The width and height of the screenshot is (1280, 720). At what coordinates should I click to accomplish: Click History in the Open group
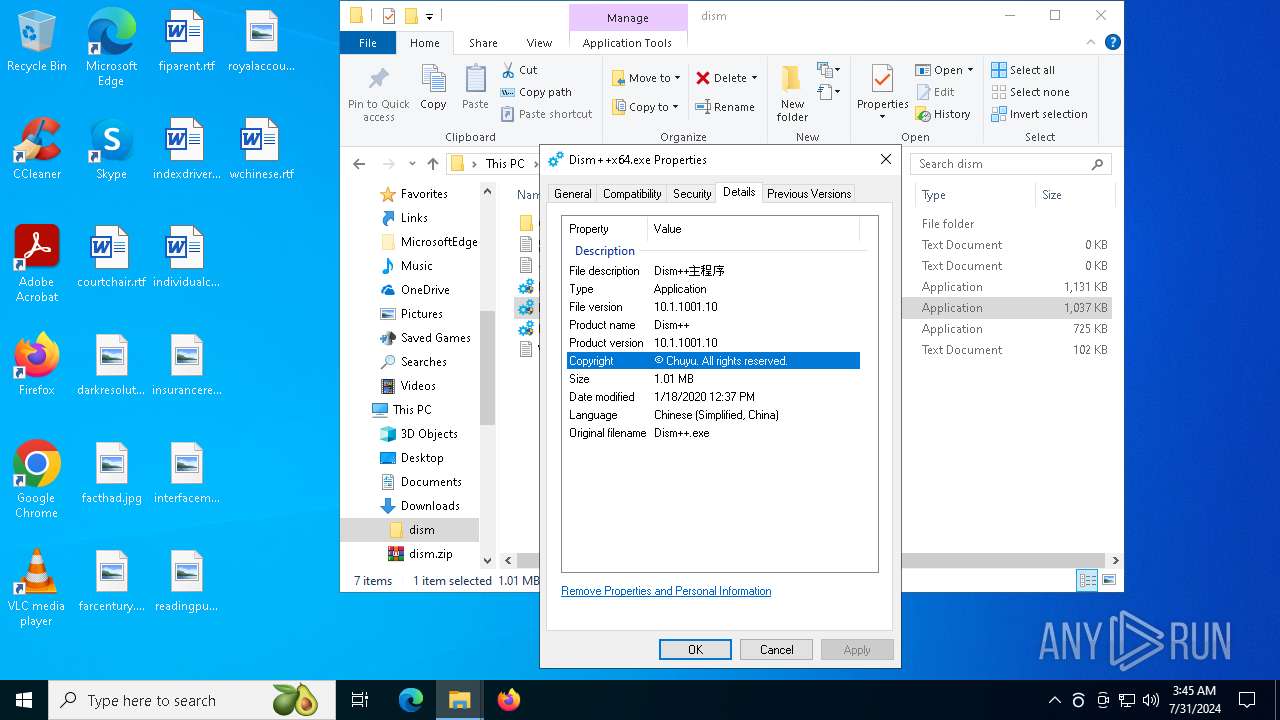click(943, 114)
